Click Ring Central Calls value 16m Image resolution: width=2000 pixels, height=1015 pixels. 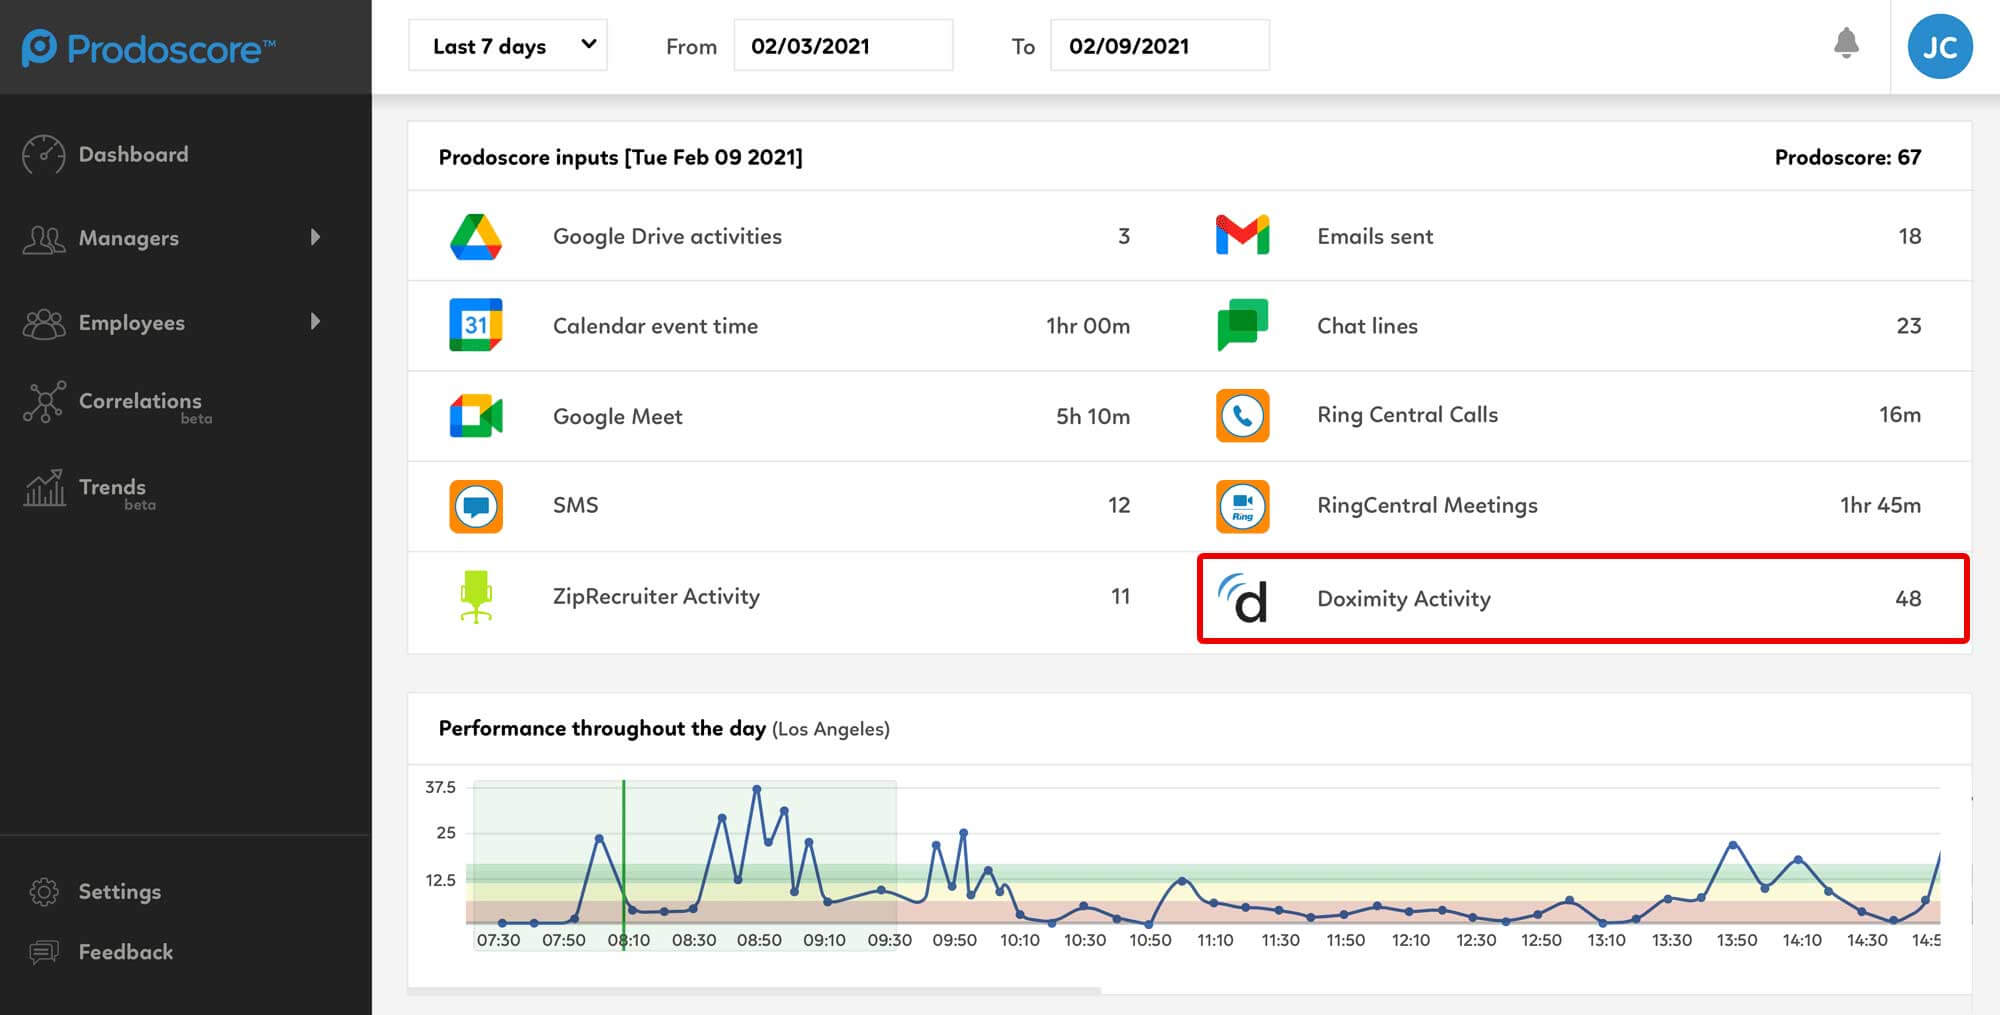click(1900, 415)
